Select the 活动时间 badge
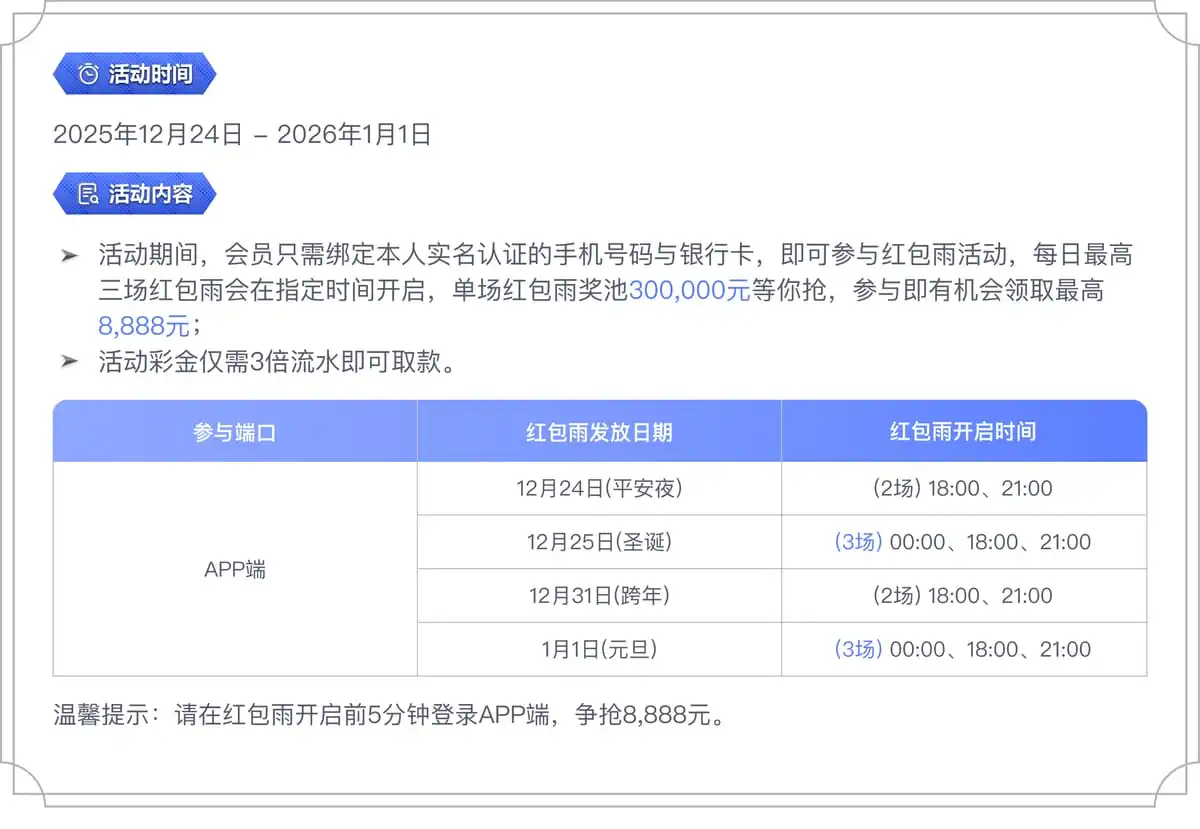The width and height of the screenshot is (1200, 829). pyautogui.click(x=134, y=72)
